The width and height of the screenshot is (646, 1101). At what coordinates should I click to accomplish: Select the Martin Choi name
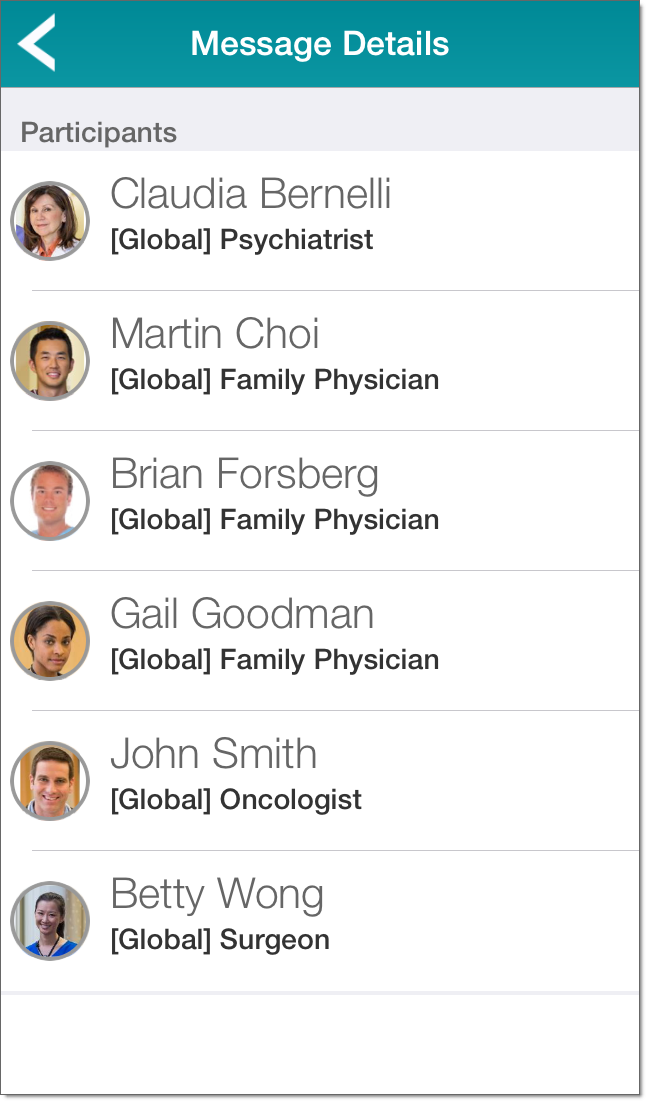tap(215, 334)
